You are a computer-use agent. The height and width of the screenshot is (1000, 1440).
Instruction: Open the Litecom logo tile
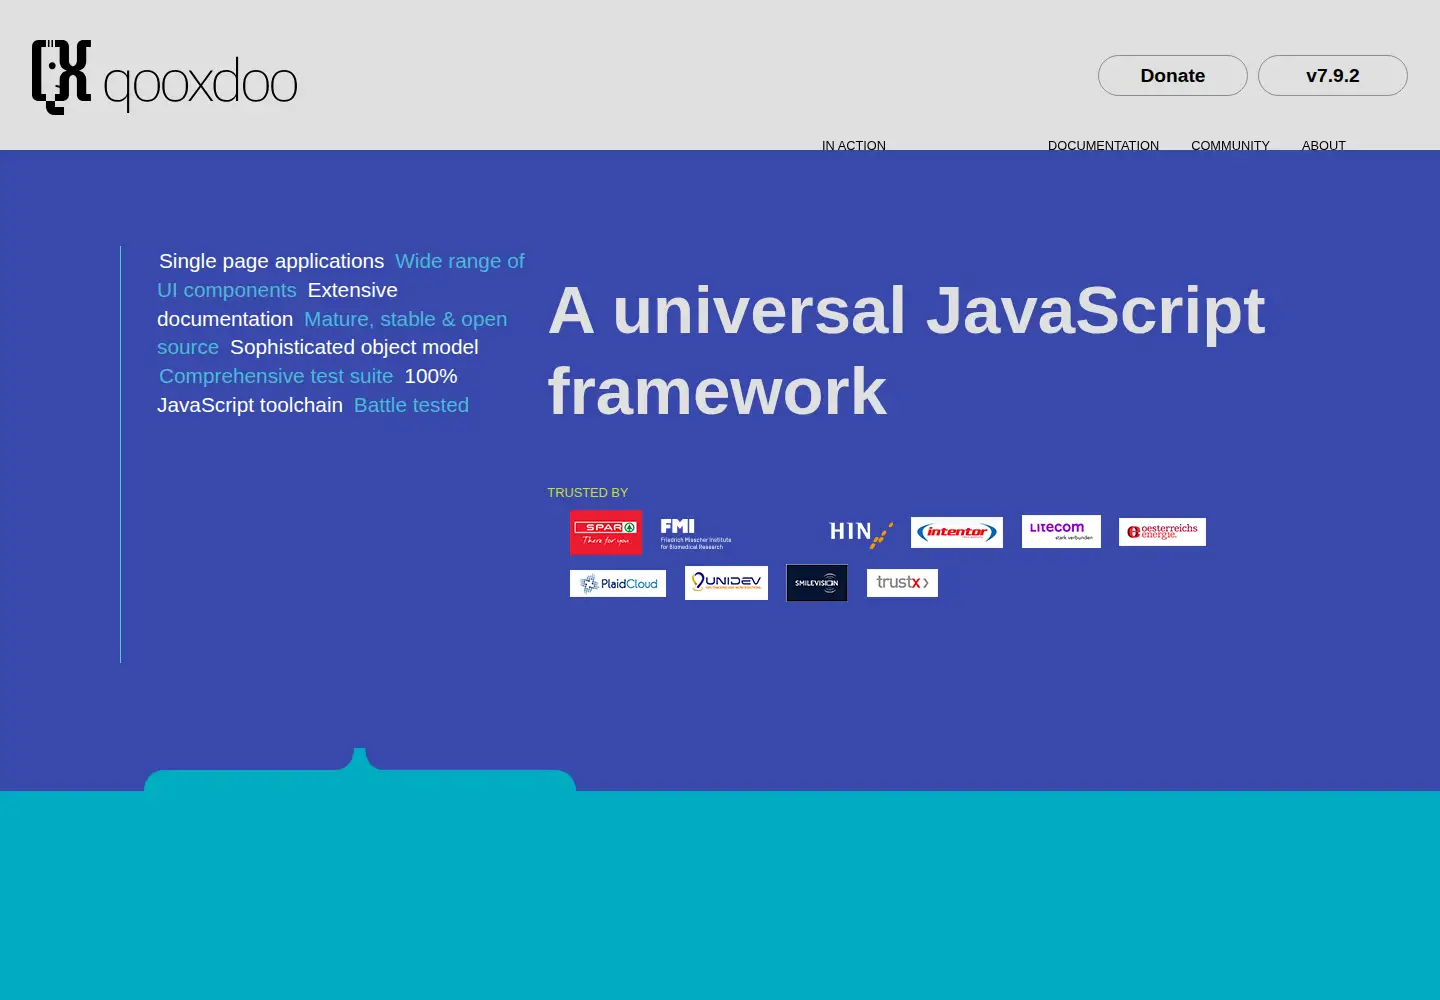point(1061,531)
